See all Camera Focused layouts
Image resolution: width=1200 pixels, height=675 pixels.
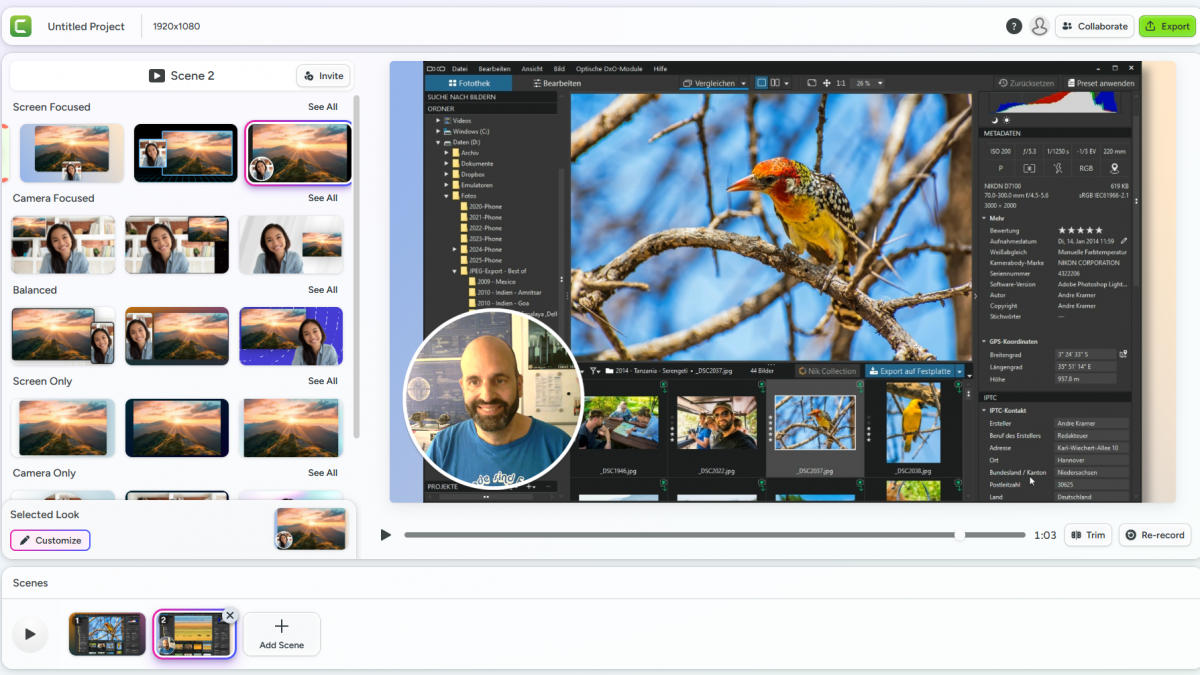(322, 198)
